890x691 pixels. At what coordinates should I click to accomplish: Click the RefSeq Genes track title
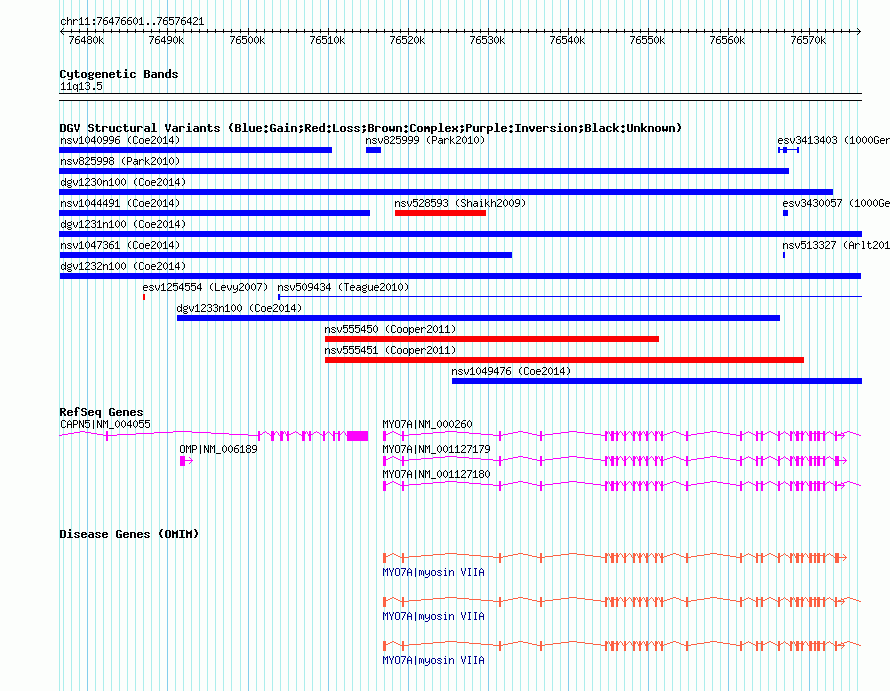tap(101, 412)
